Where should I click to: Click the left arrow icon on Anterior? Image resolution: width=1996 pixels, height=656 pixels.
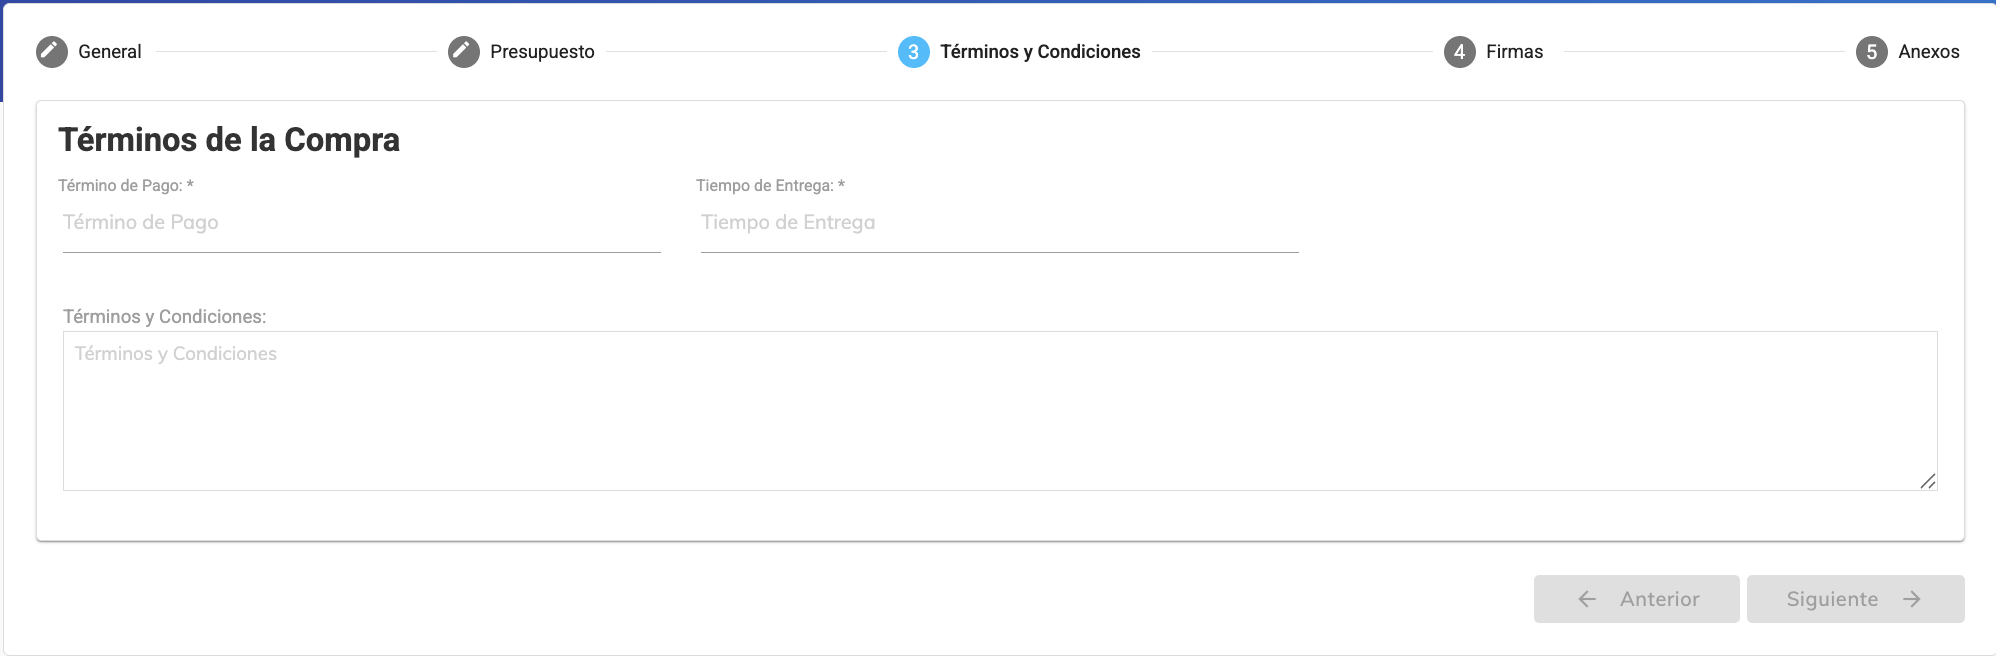[x=1587, y=599]
